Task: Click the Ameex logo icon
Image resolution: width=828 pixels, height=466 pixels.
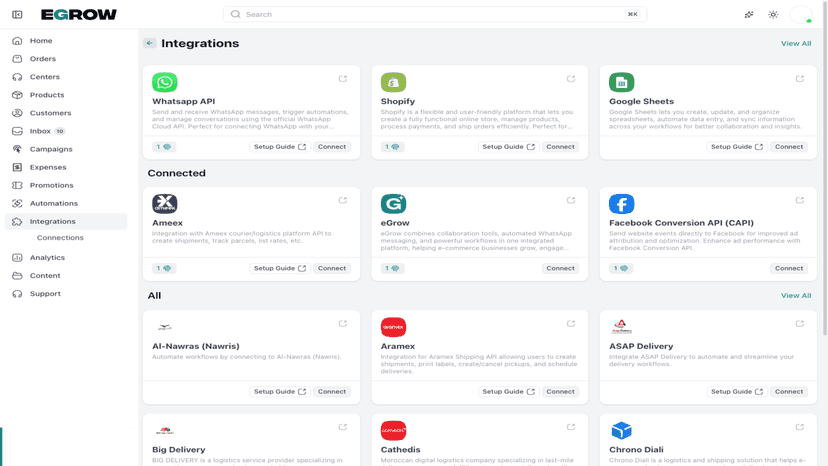Action: (x=165, y=204)
